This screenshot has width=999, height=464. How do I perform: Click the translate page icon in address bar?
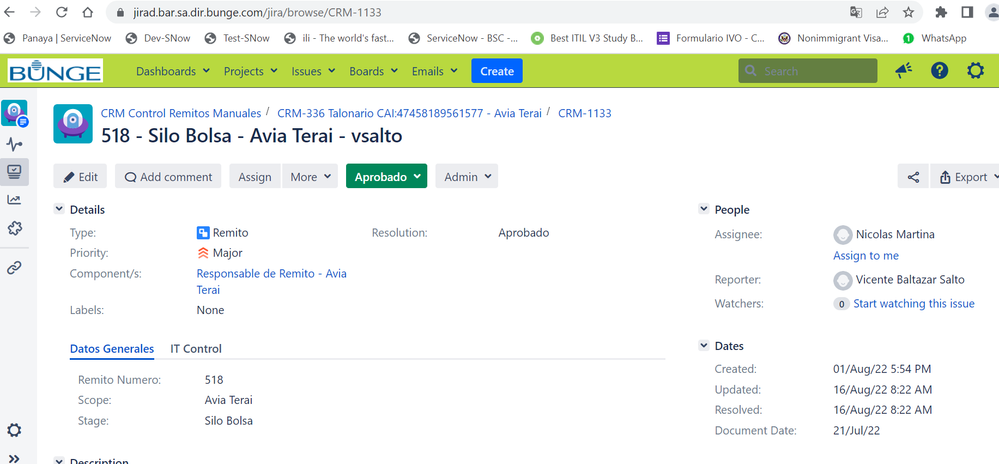pos(856,12)
